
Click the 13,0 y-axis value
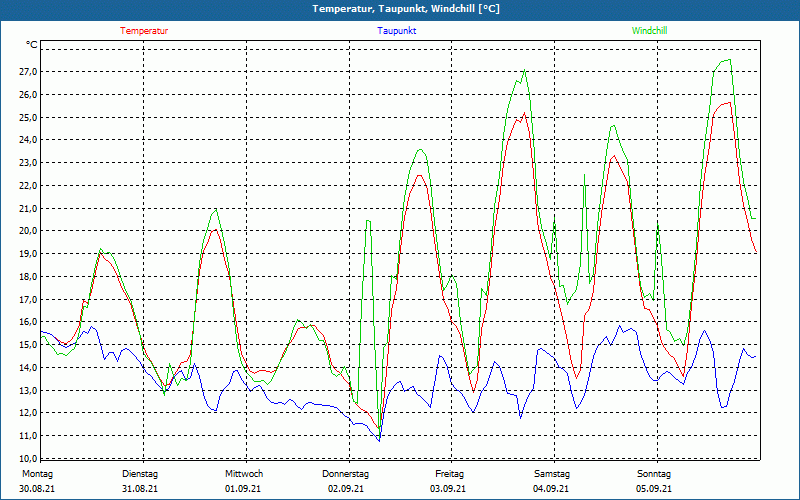pos(29,391)
